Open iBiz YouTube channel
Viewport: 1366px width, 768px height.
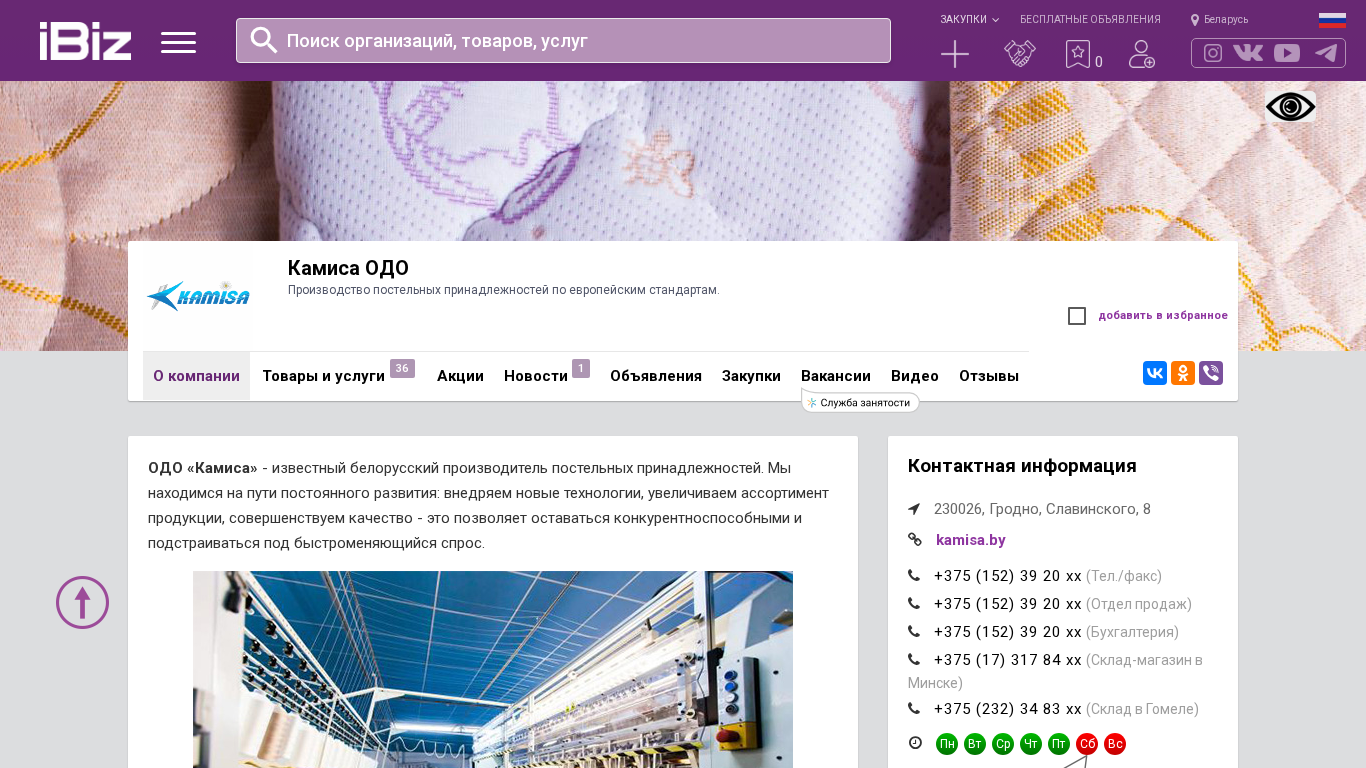pos(1287,53)
